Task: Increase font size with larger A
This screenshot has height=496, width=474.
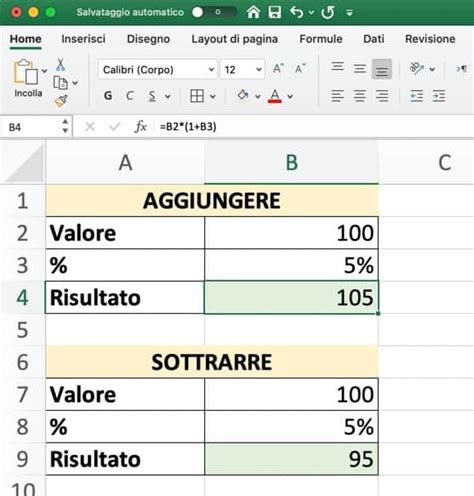Action: point(278,69)
